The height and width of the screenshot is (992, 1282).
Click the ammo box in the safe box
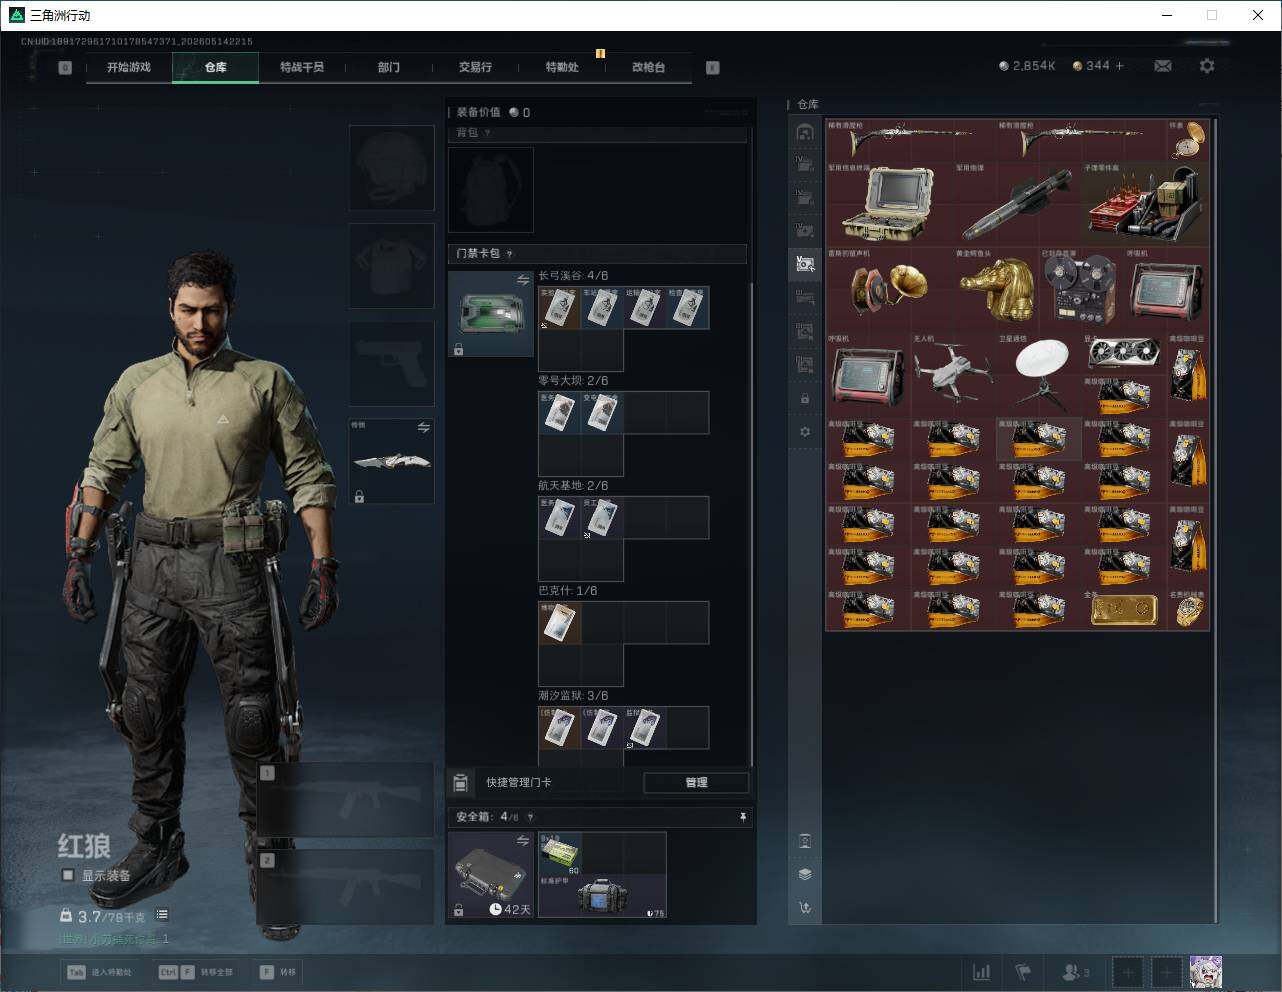click(x=560, y=853)
